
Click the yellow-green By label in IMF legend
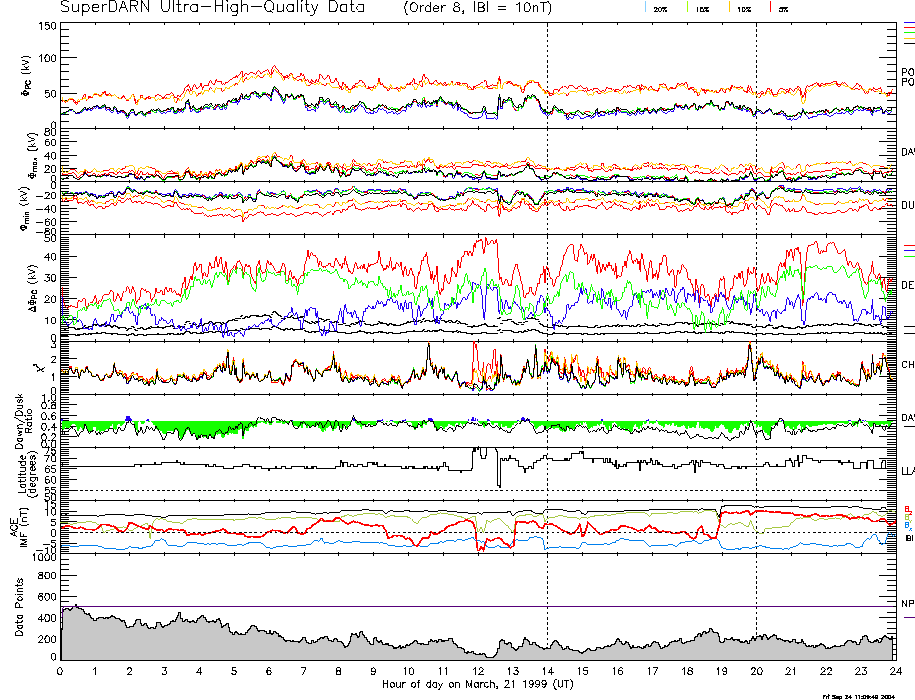pos(908,516)
